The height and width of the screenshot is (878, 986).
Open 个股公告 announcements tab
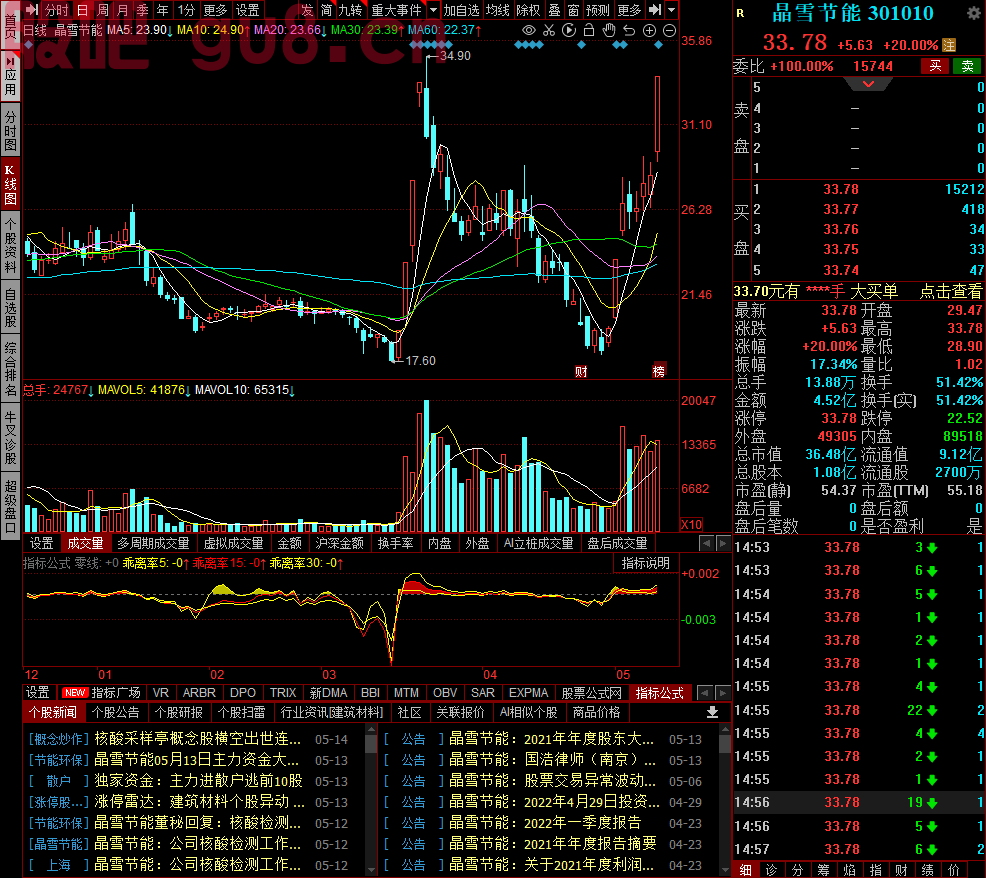[x=116, y=712]
